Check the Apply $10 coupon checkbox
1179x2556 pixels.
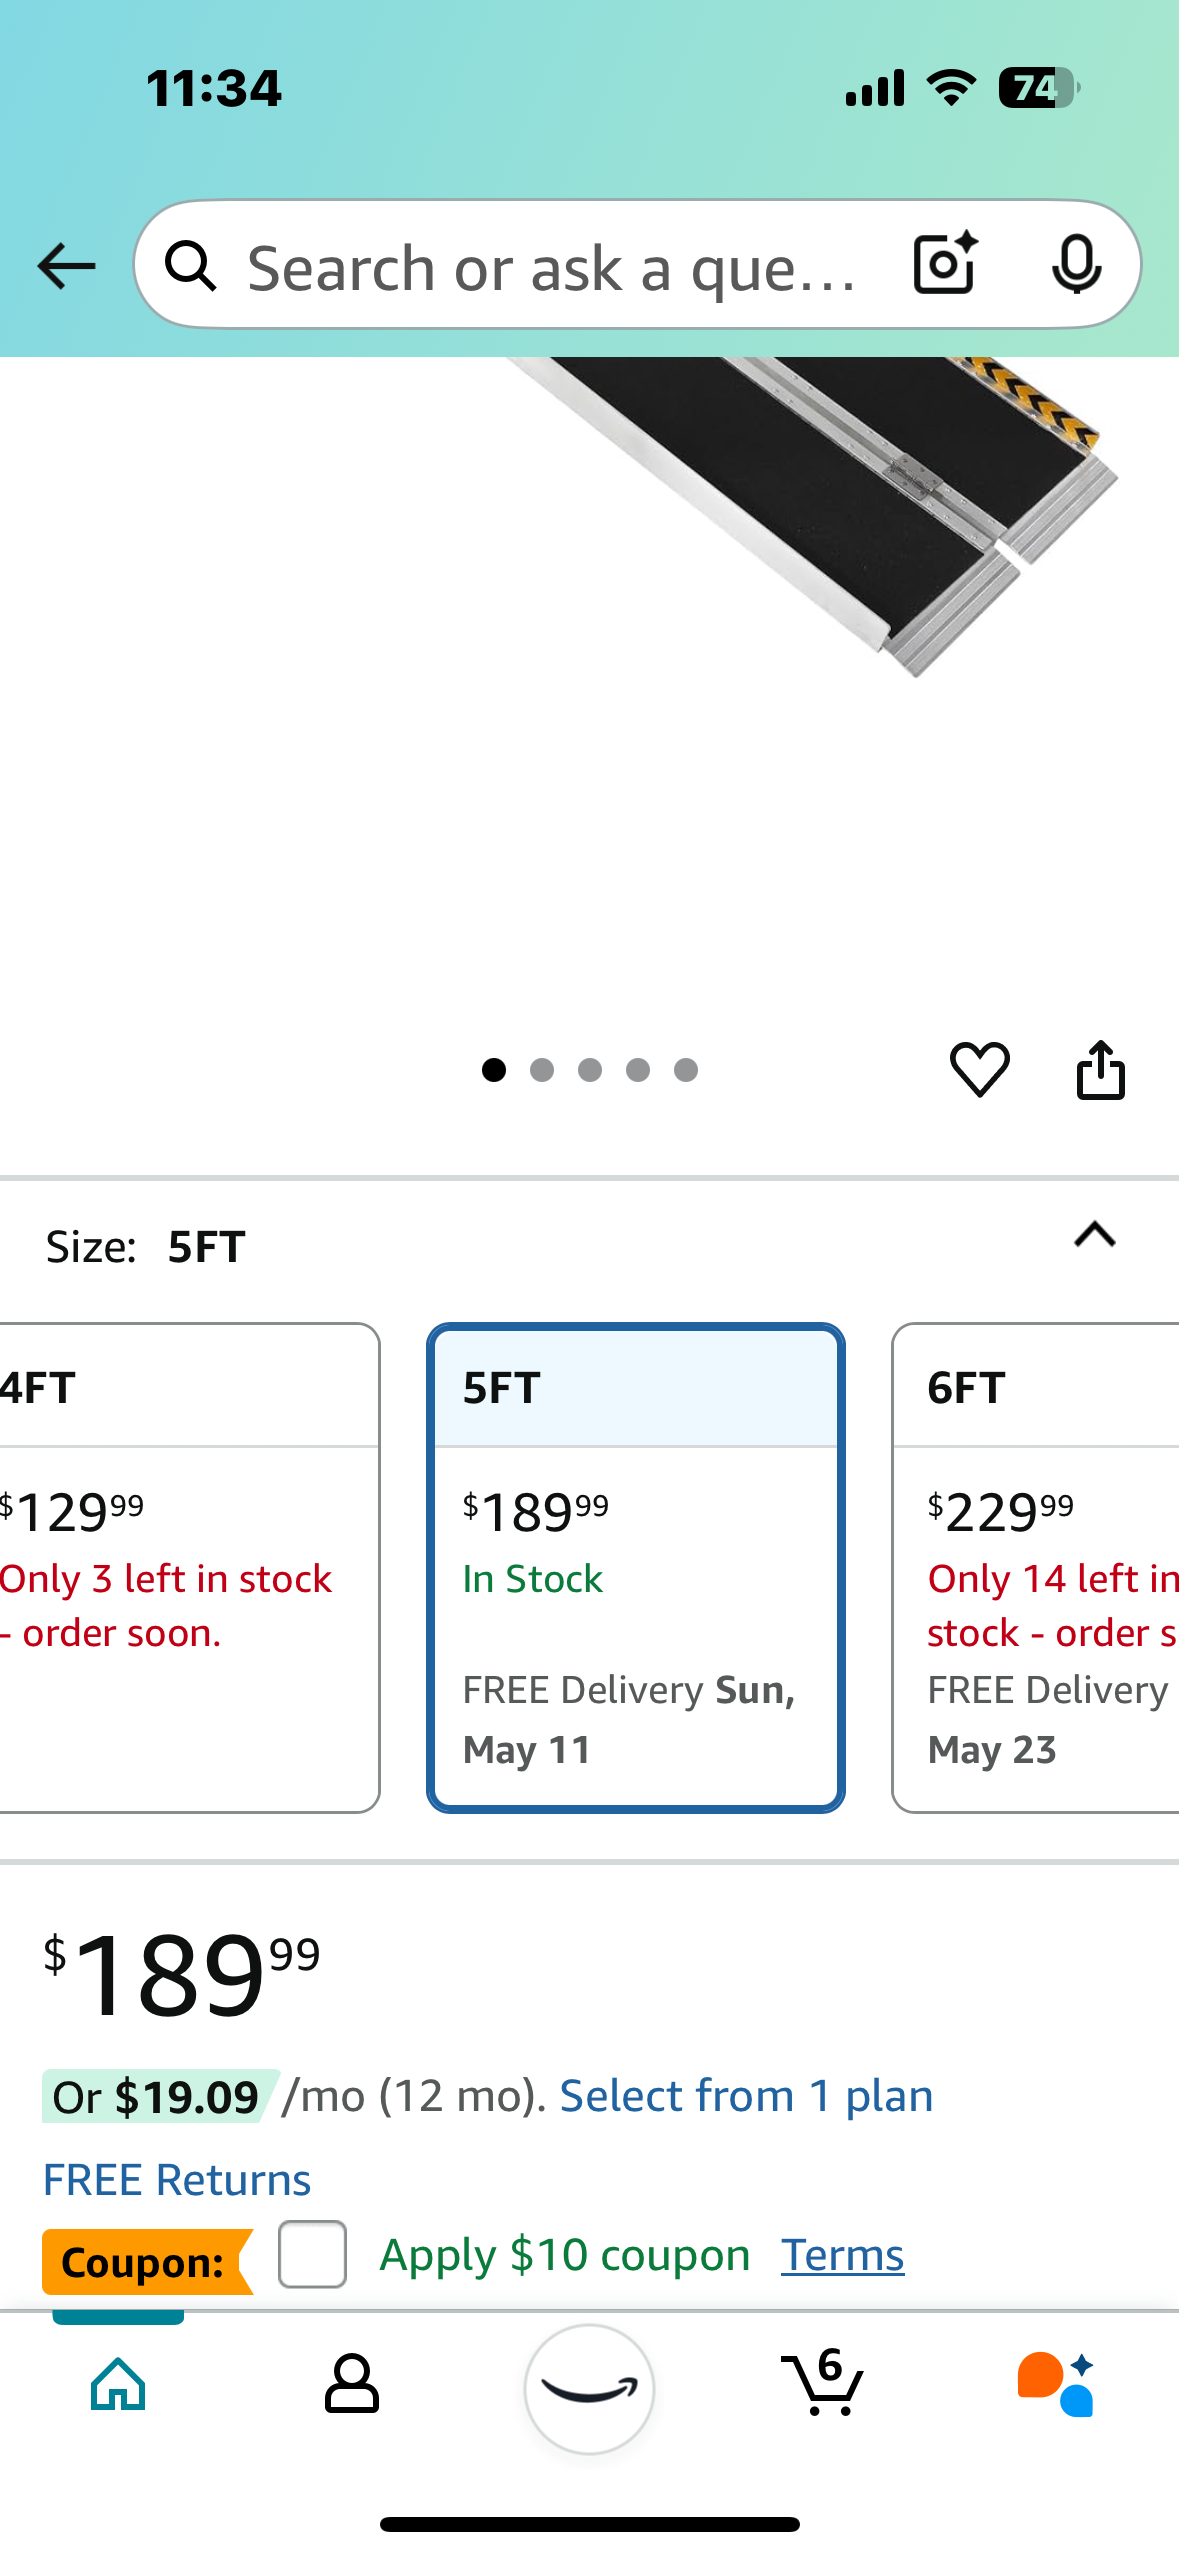pyautogui.click(x=313, y=2254)
